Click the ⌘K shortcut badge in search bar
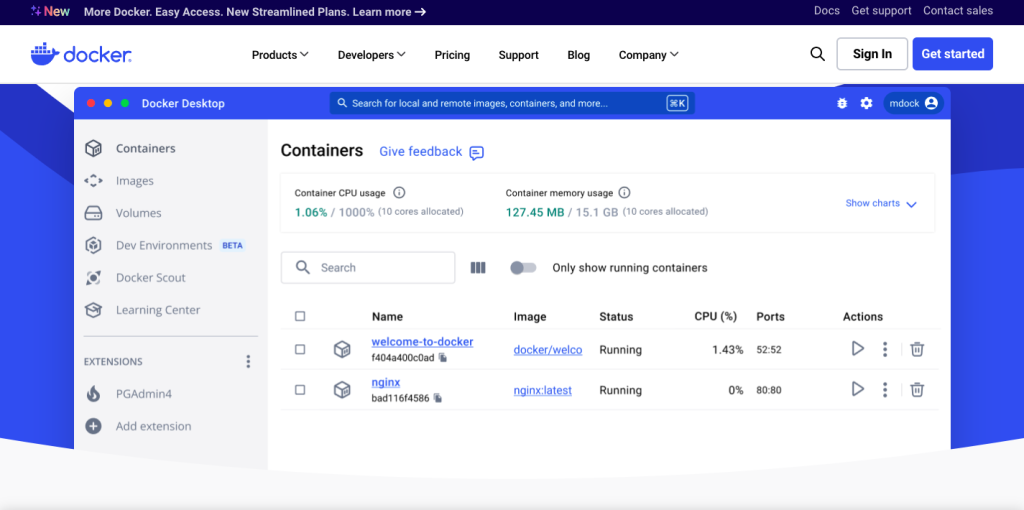The image size is (1024, 510). [x=677, y=103]
